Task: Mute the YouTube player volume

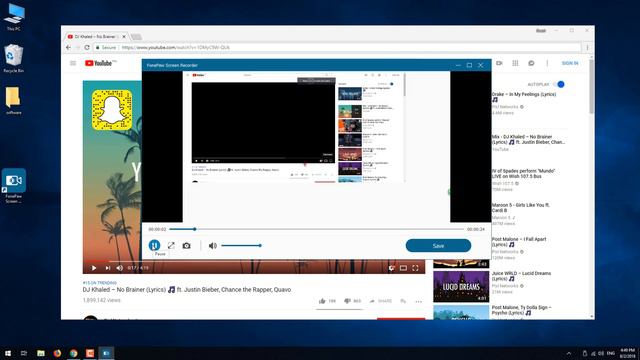Action: coord(120,268)
